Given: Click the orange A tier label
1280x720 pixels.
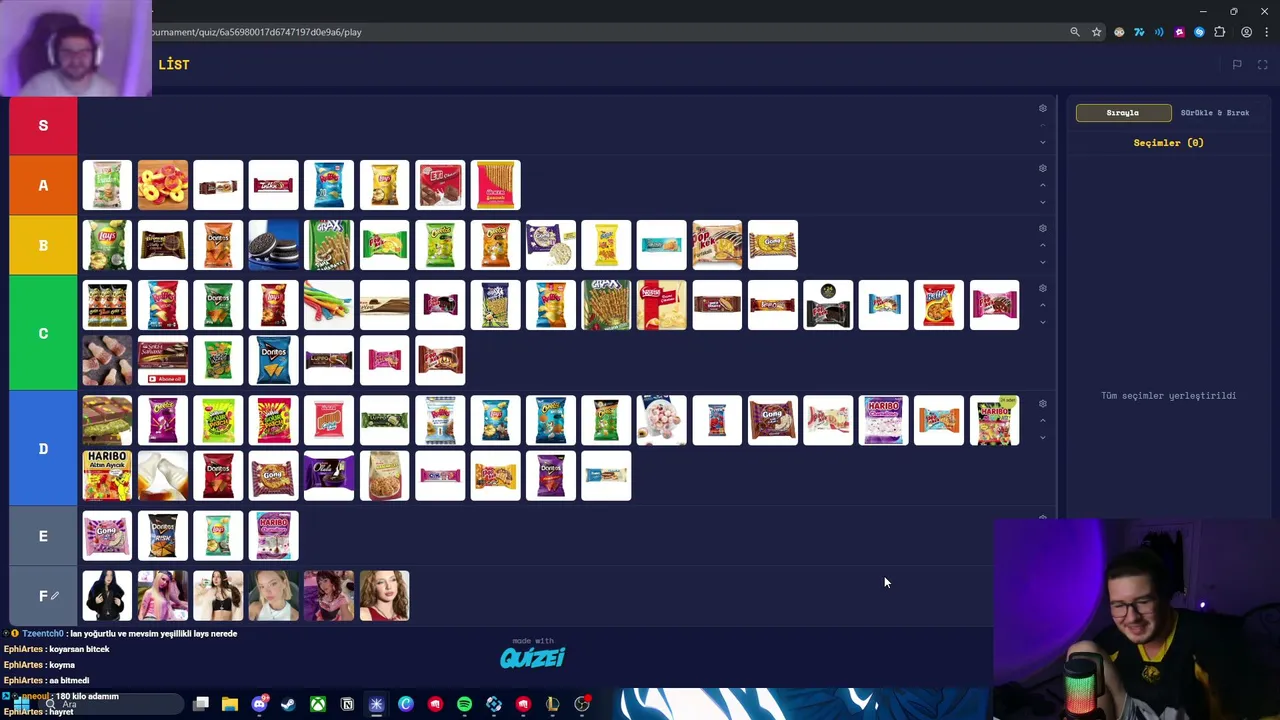Looking at the screenshot, I should click(x=43, y=185).
